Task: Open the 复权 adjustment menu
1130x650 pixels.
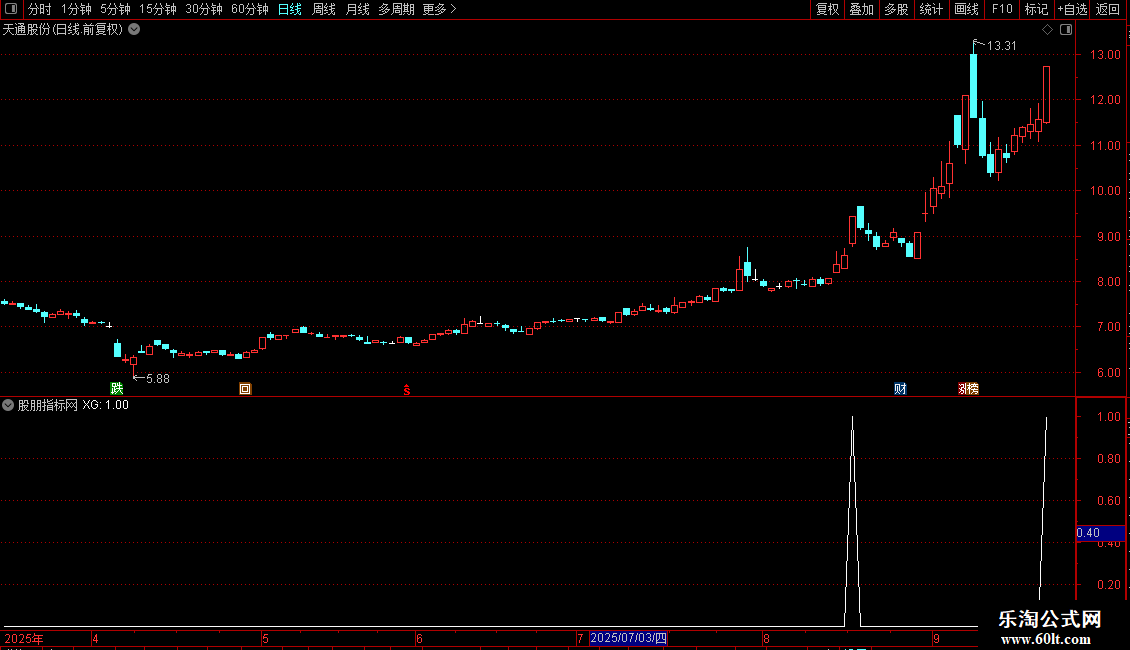Action: click(x=827, y=9)
